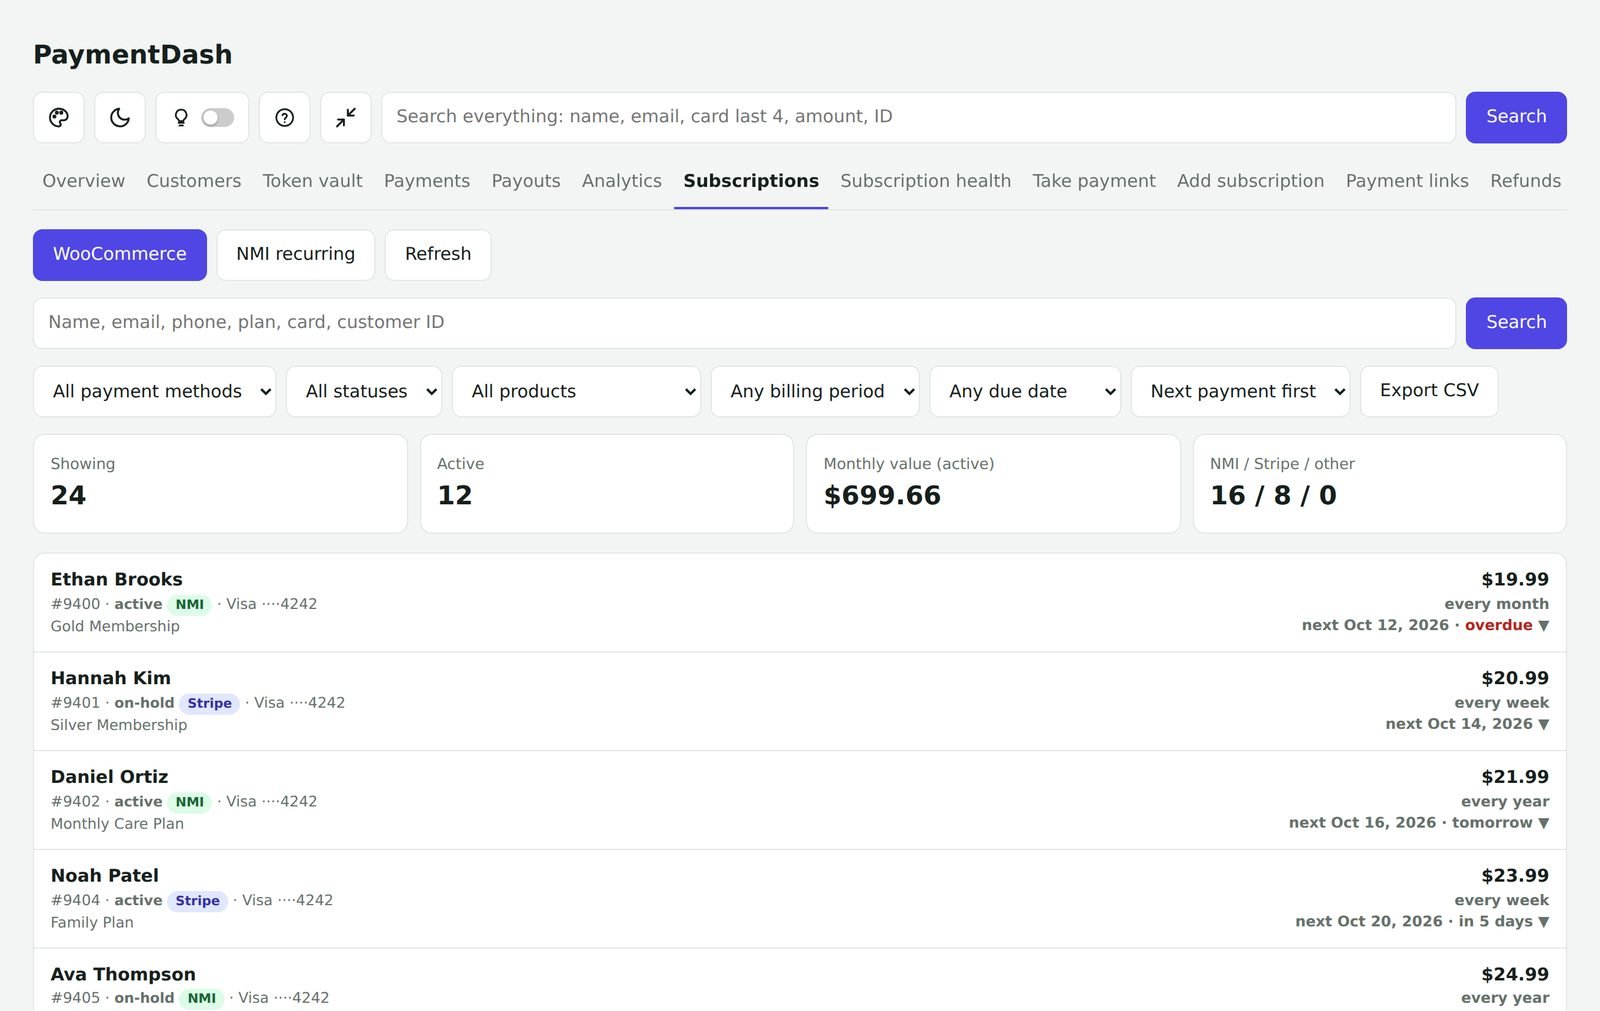Click the Hannah Kim name
This screenshot has height=1011, width=1600.
(x=111, y=679)
